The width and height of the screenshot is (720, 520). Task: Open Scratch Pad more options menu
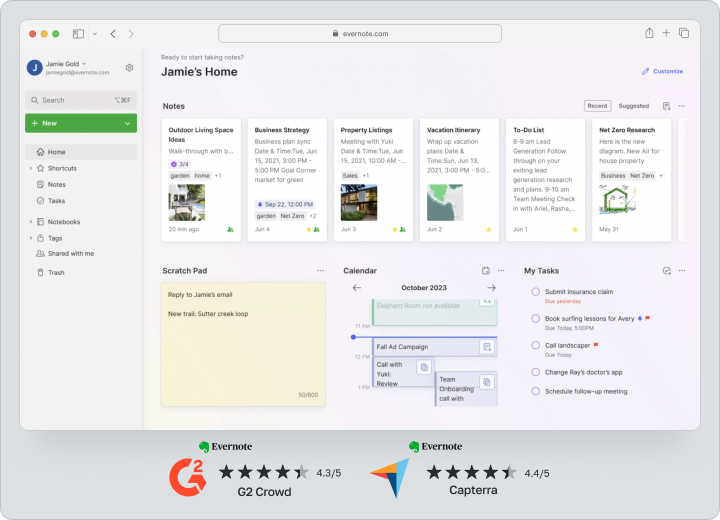(320, 271)
